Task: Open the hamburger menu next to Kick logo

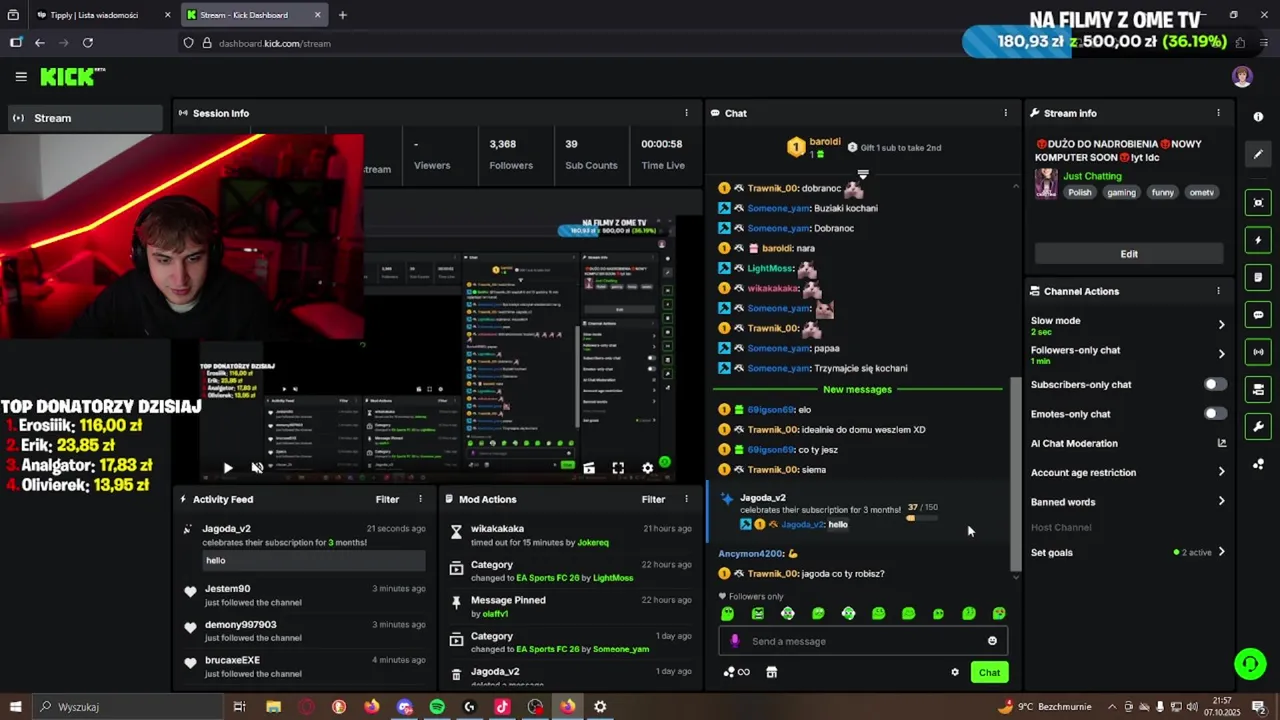Action: click(21, 76)
